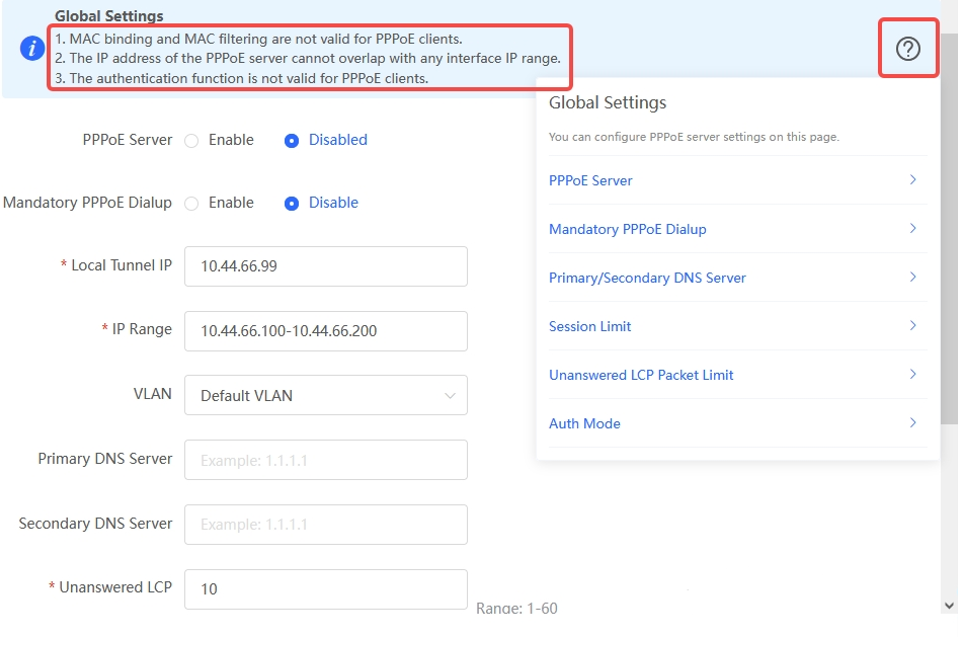The width and height of the screenshot is (958, 653).
Task: Focus the Secondary DNS Server field
Action: point(325,524)
